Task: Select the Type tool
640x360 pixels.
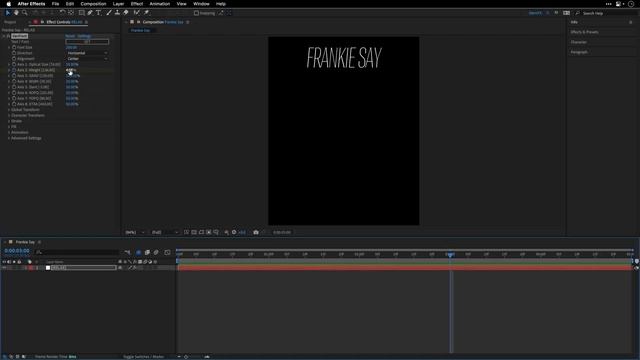Action: tap(98, 13)
